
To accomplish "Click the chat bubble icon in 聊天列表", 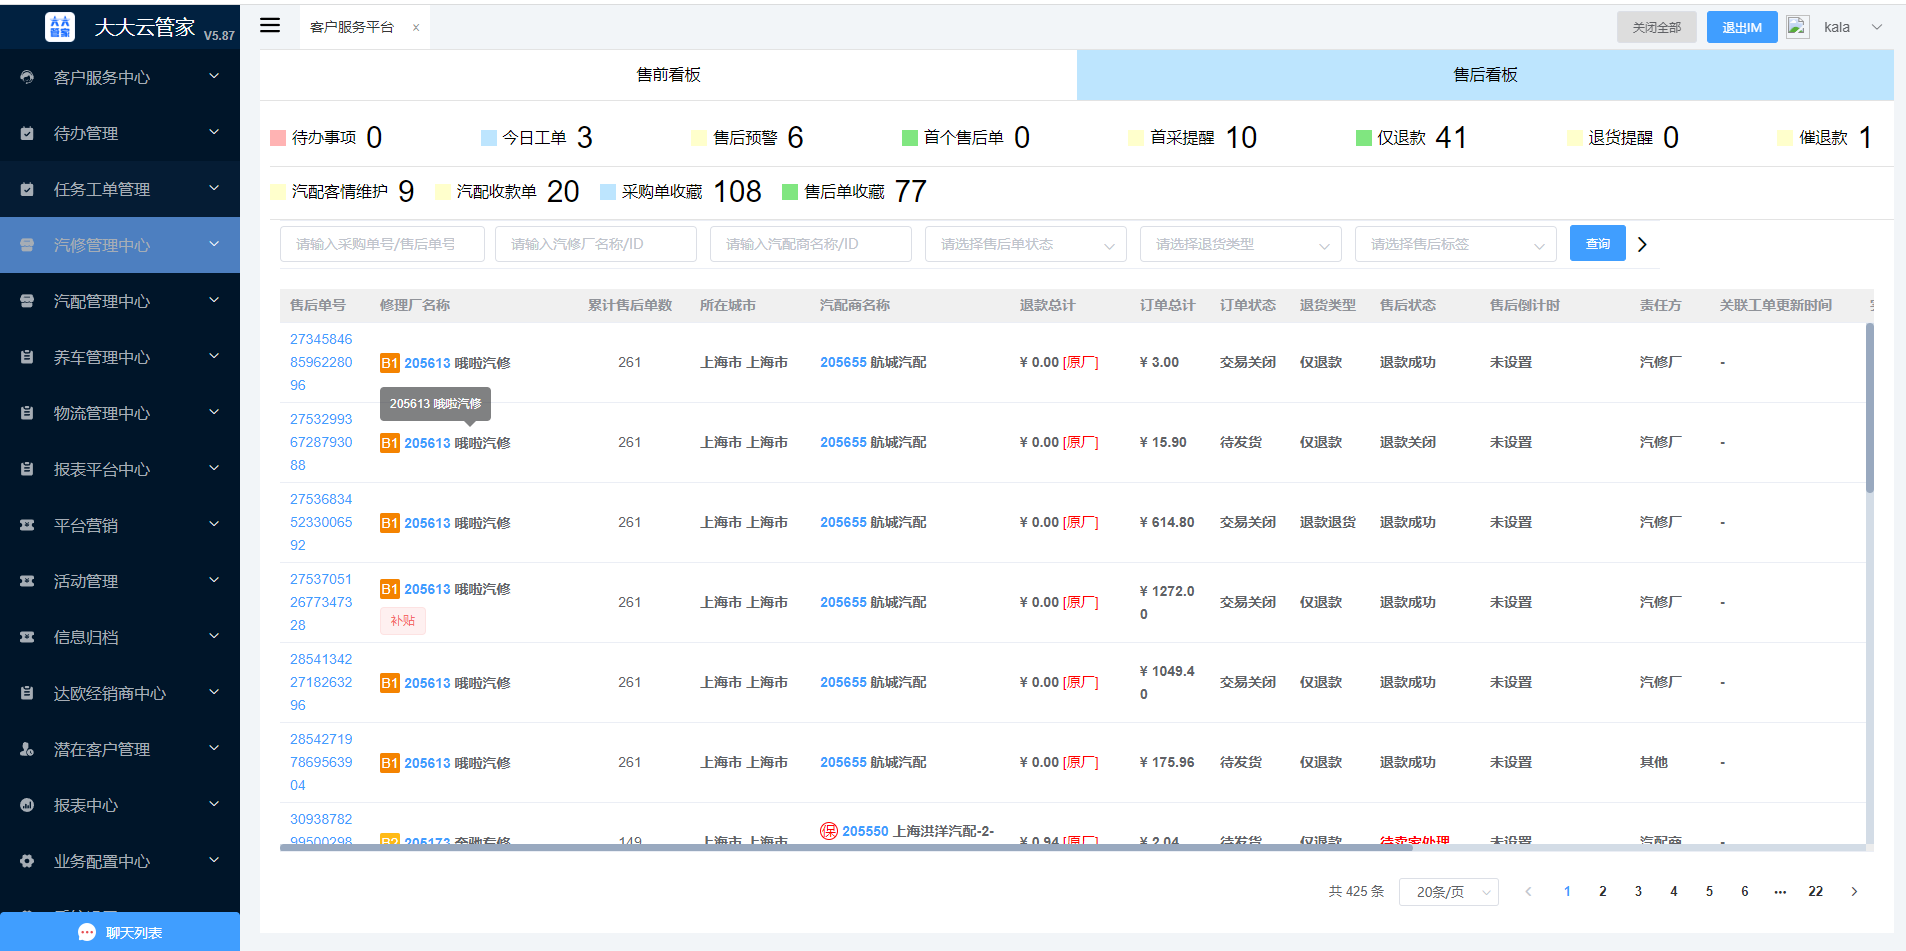I will [x=87, y=932].
